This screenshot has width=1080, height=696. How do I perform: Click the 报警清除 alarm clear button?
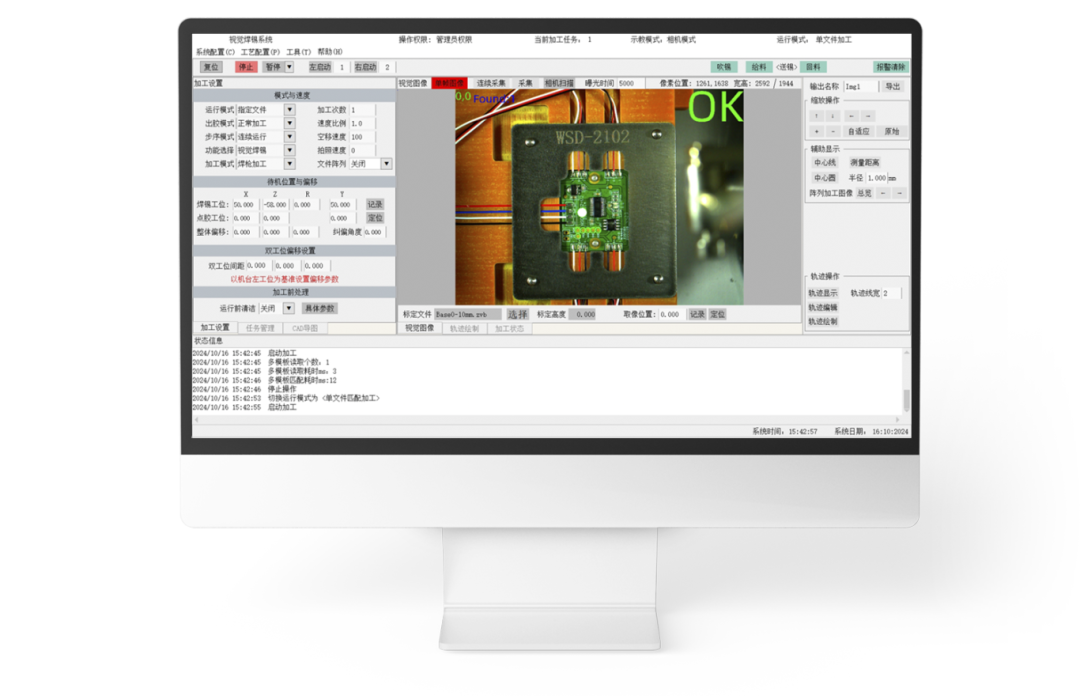891,67
